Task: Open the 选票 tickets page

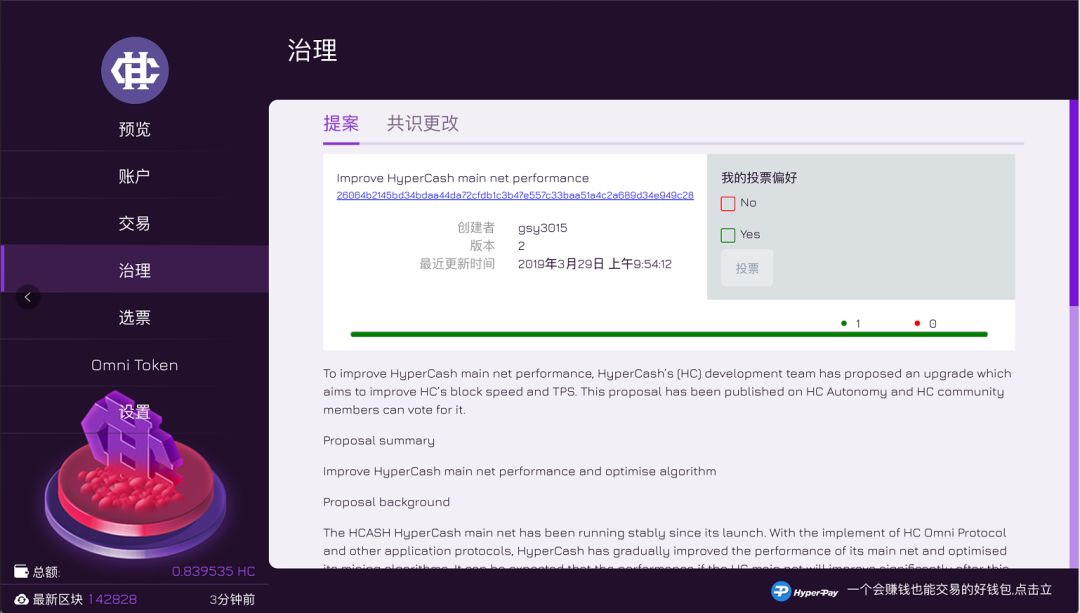Action: pos(134,317)
